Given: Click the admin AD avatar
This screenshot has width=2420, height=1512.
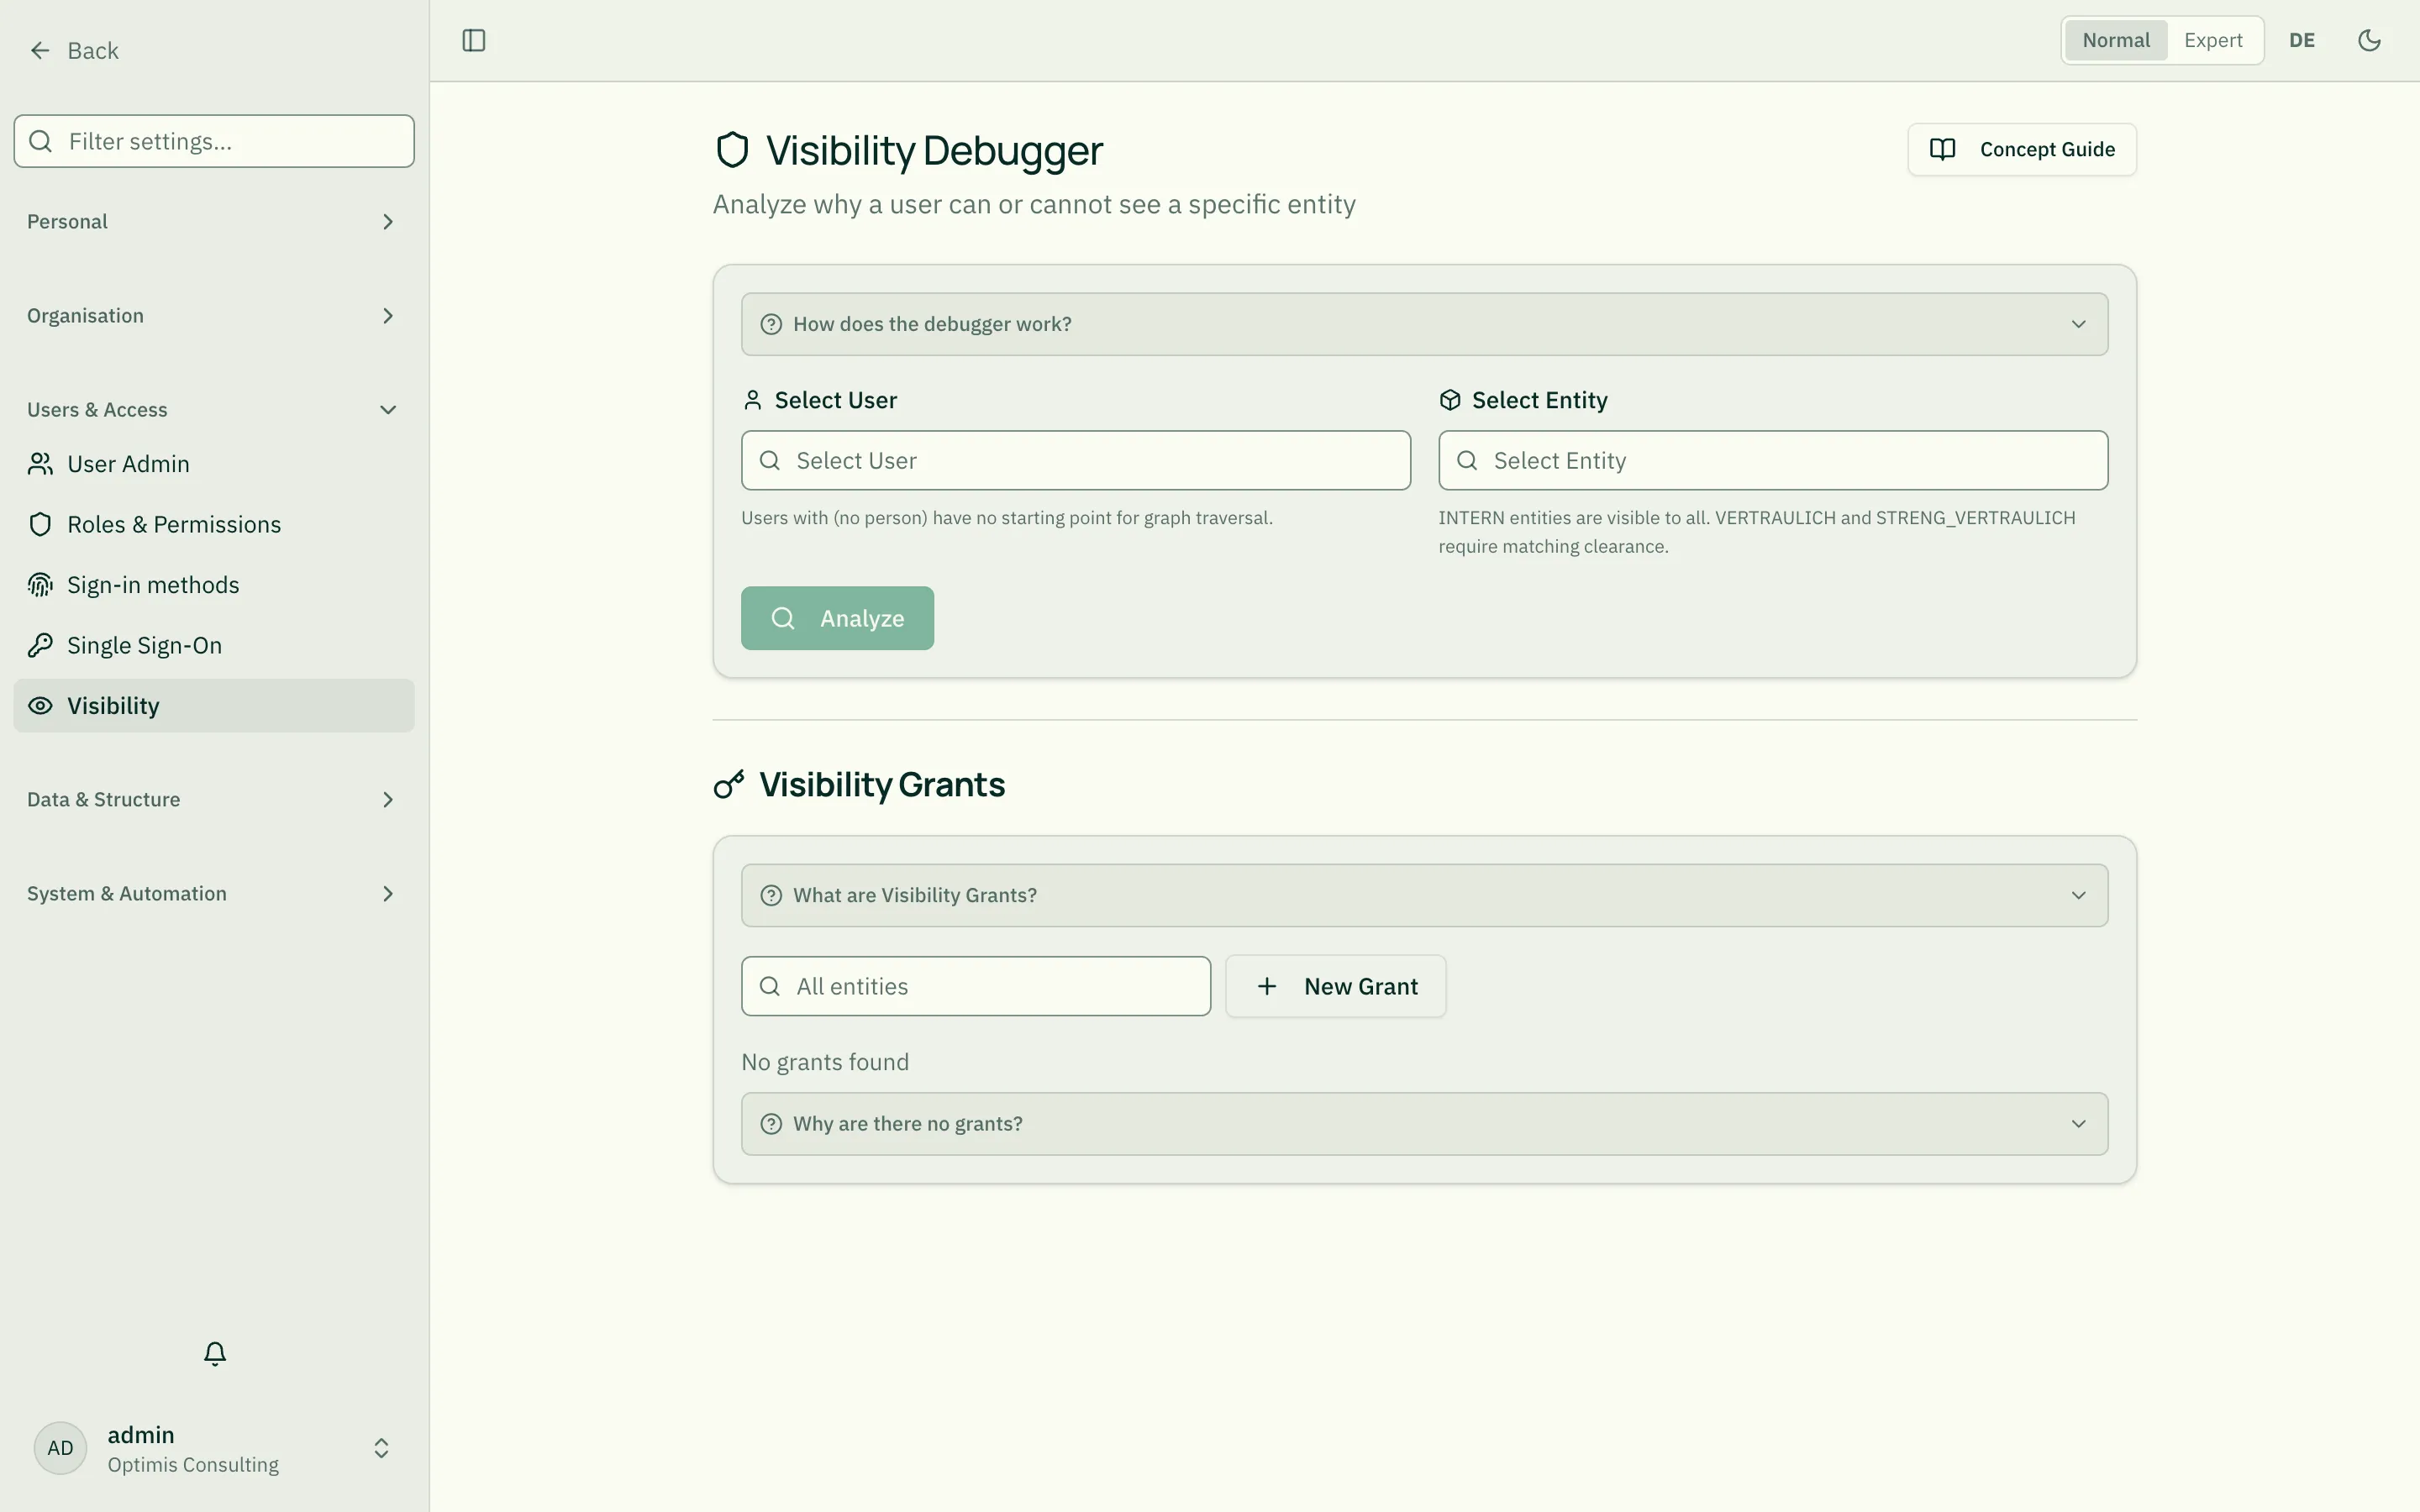Looking at the screenshot, I should [x=60, y=1448].
